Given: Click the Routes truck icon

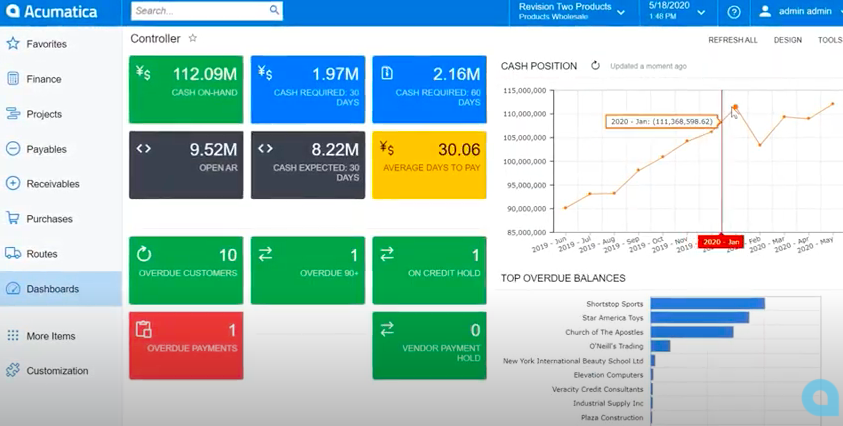Looking at the screenshot, I should 13,253.
